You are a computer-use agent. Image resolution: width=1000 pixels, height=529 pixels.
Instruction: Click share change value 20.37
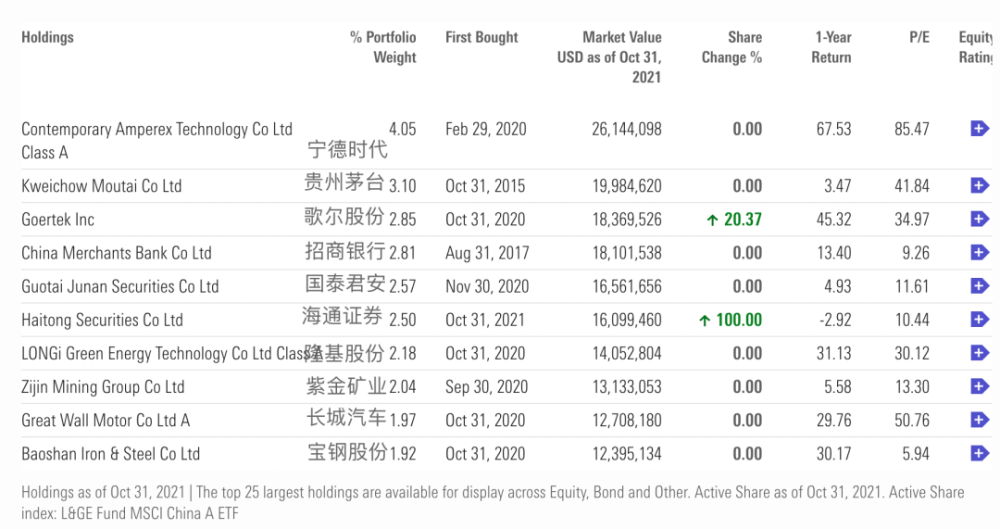(743, 220)
